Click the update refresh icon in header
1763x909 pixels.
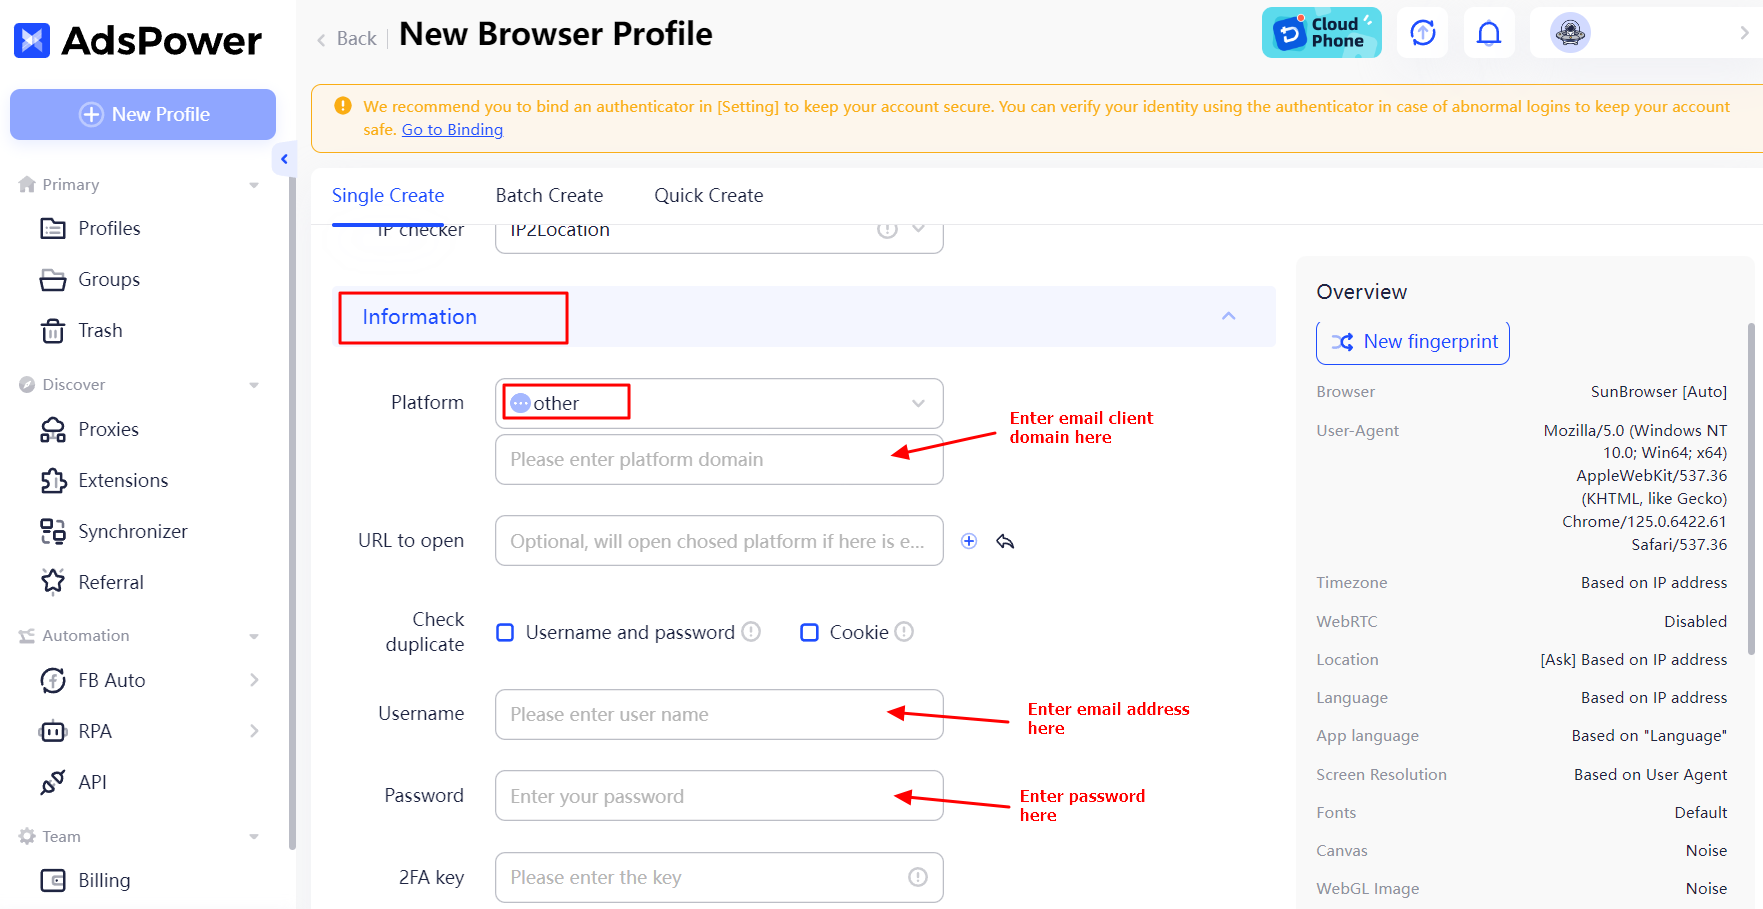[1422, 33]
